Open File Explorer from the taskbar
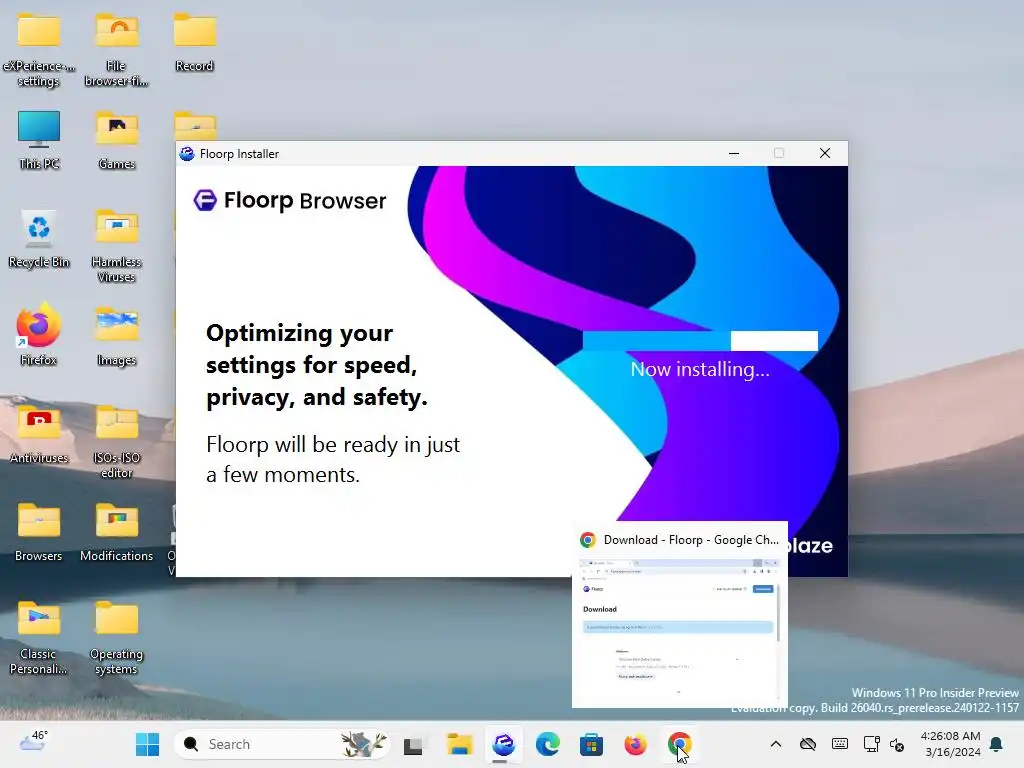 [x=459, y=744]
